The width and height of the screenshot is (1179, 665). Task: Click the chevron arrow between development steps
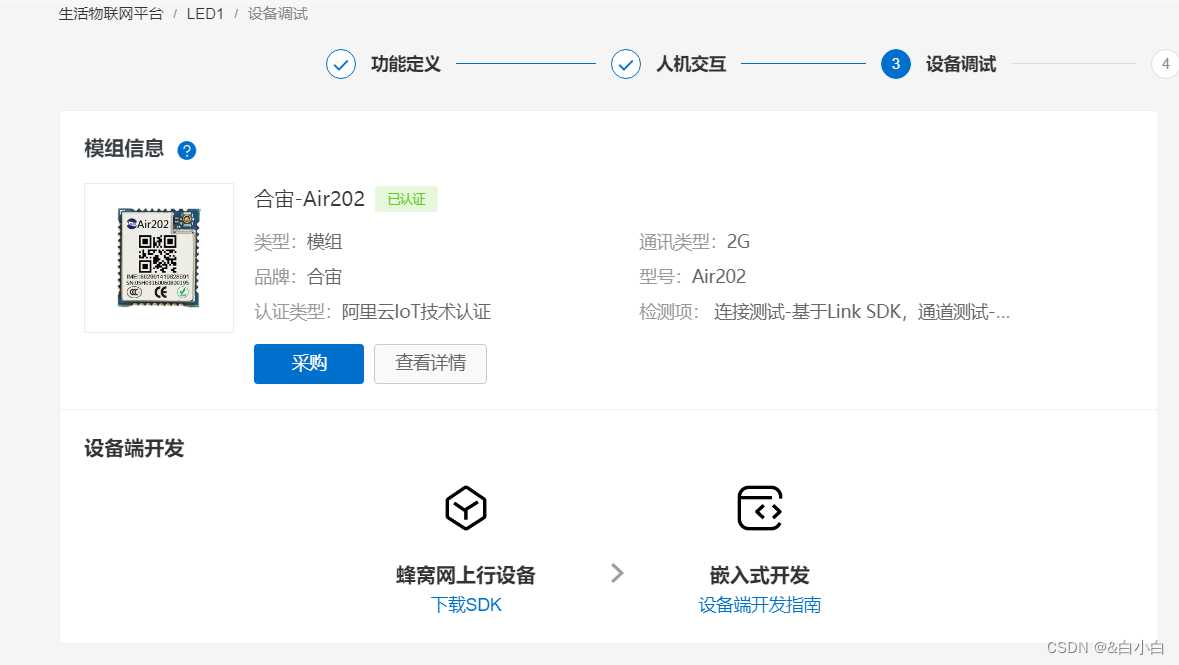[617, 573]
